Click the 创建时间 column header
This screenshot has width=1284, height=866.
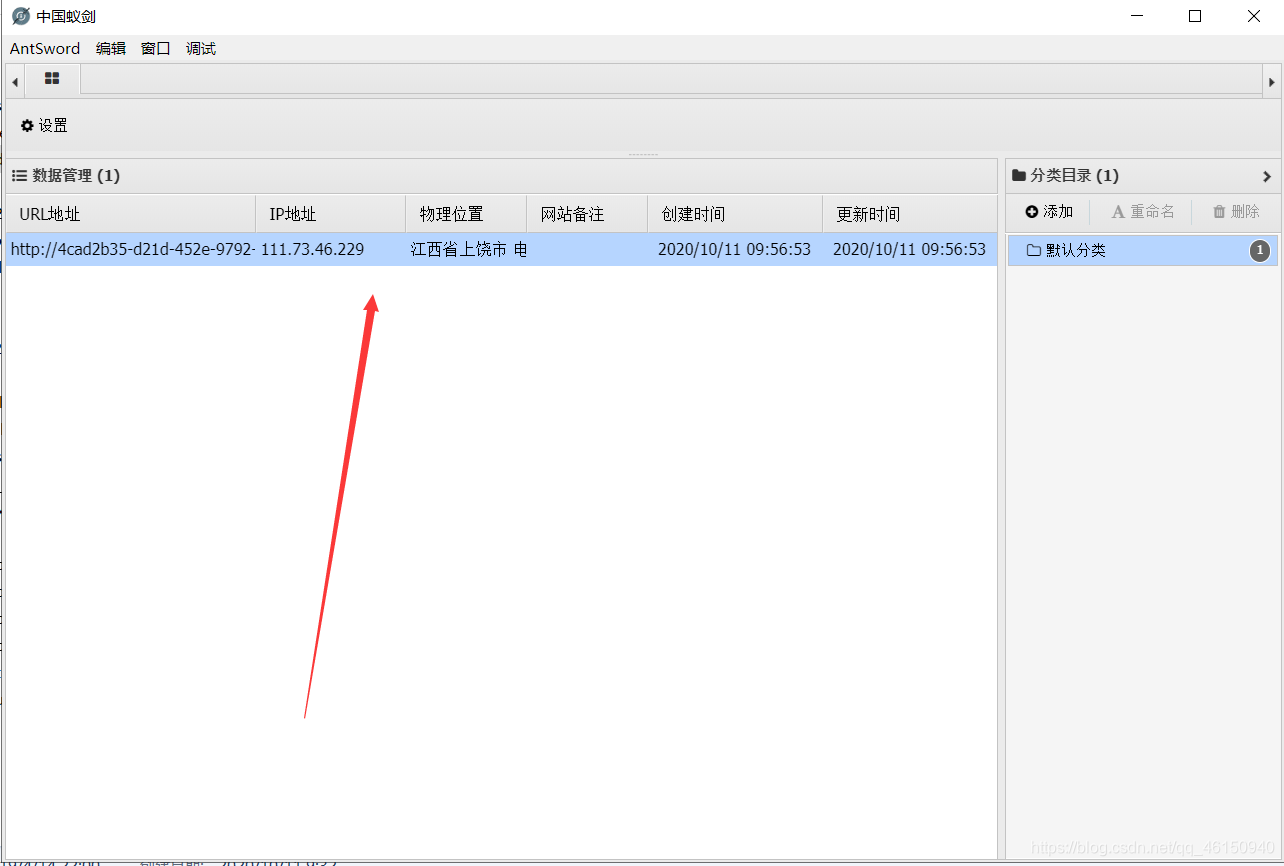pyautogui.click(x=735, y=214)
